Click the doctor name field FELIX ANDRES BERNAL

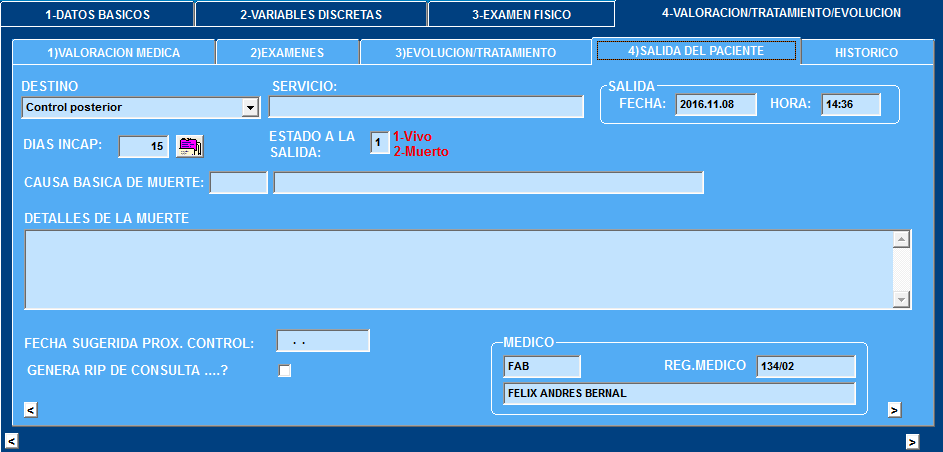679,394
